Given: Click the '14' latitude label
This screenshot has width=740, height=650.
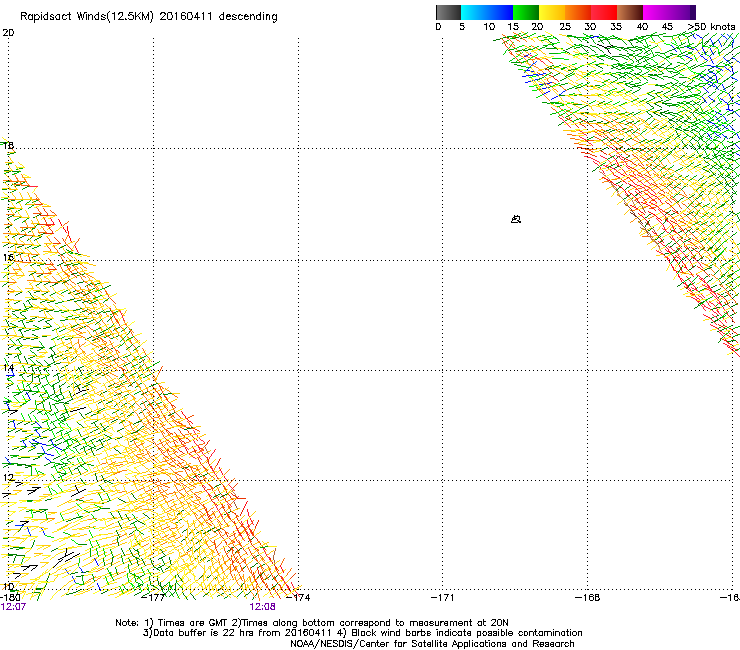Looking at the screenshot, I should coord(8,368).
